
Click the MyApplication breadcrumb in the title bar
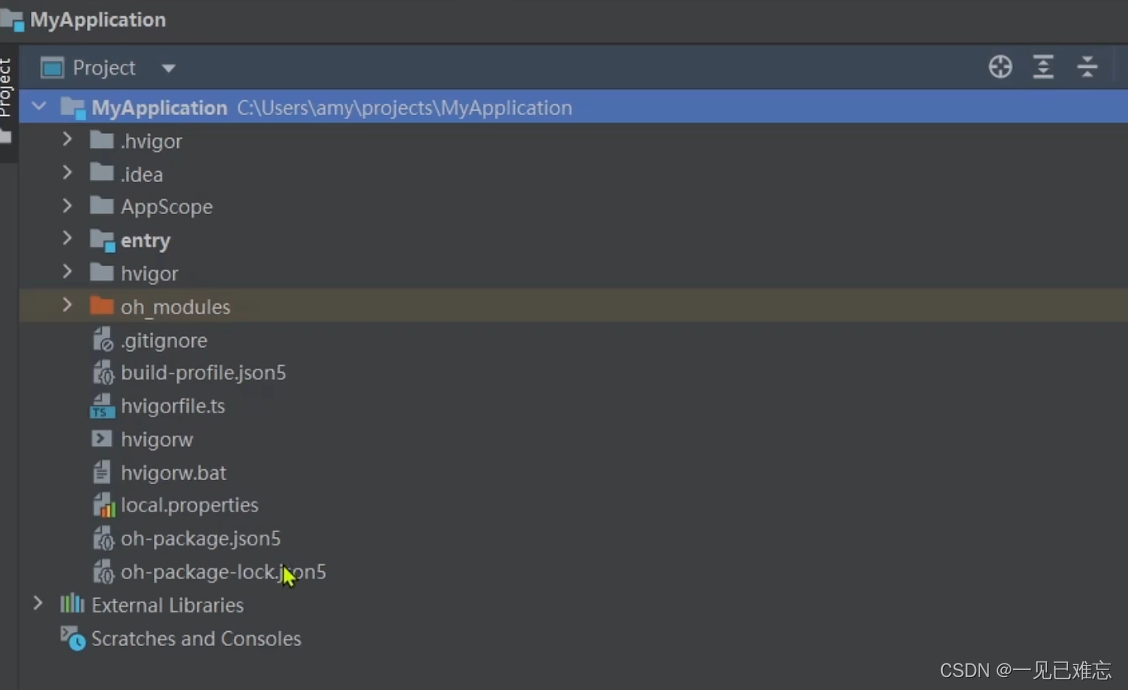point(98,19)
